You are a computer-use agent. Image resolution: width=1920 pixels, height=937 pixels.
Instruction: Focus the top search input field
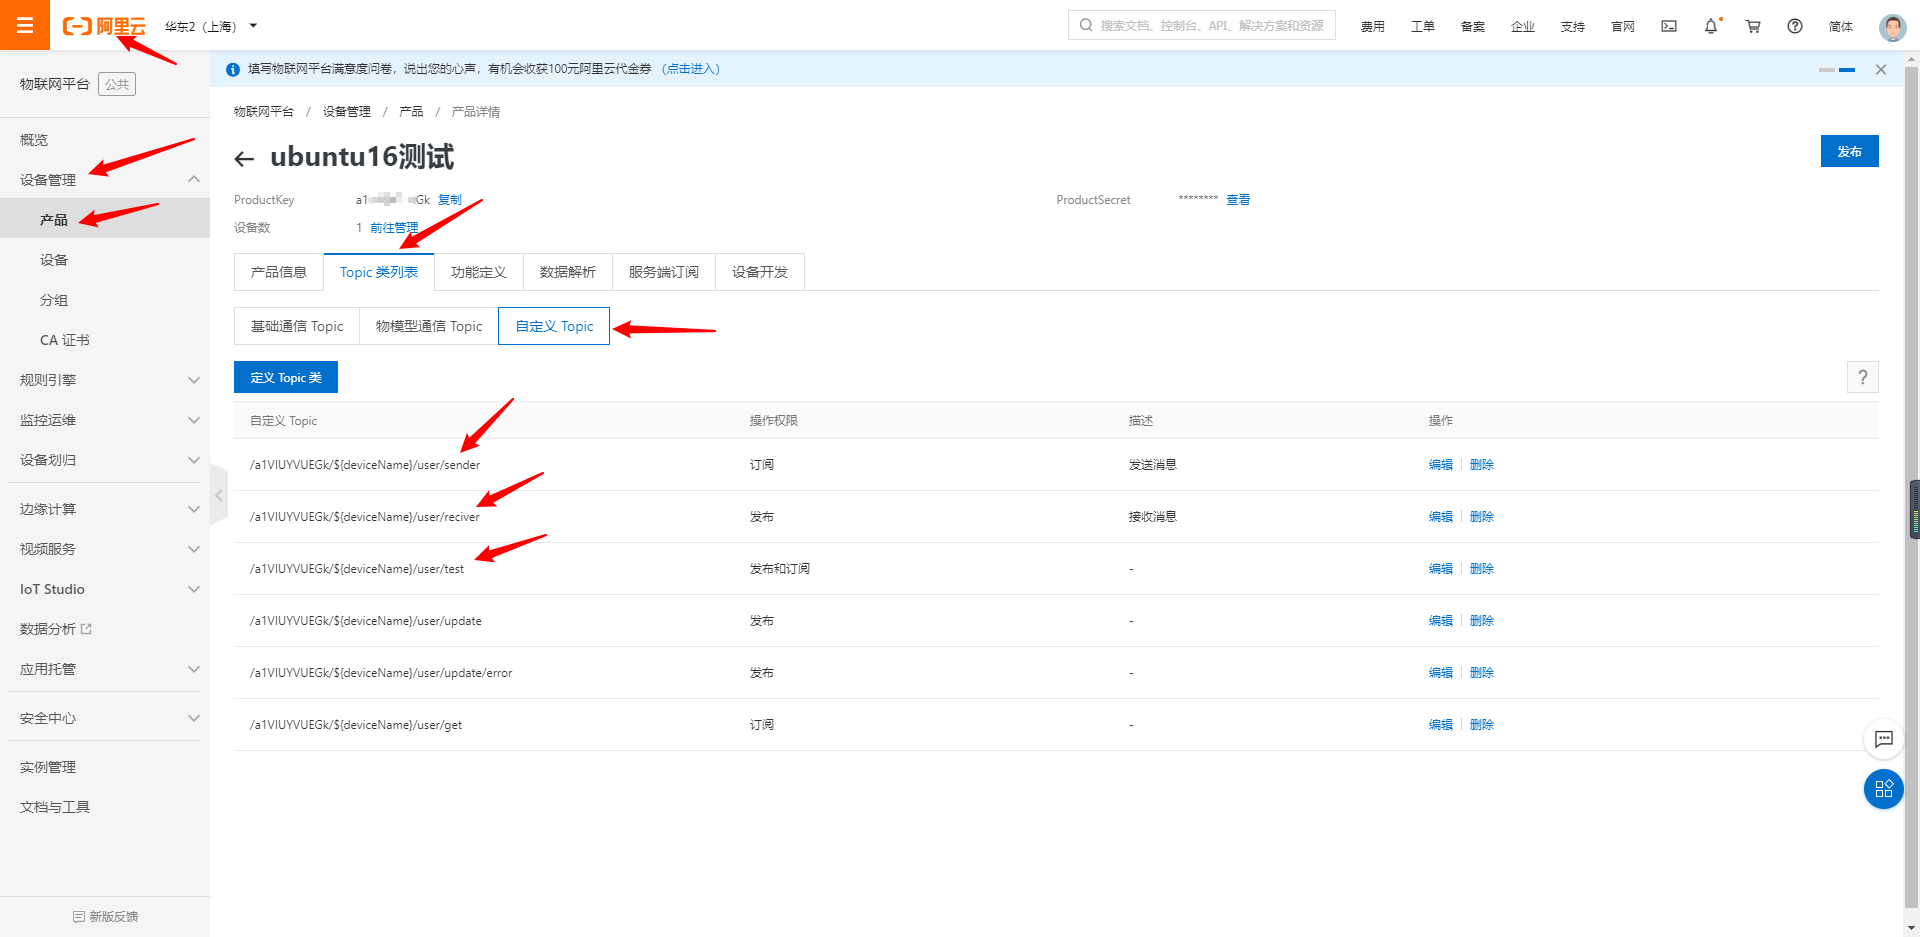pos(1202,25)
